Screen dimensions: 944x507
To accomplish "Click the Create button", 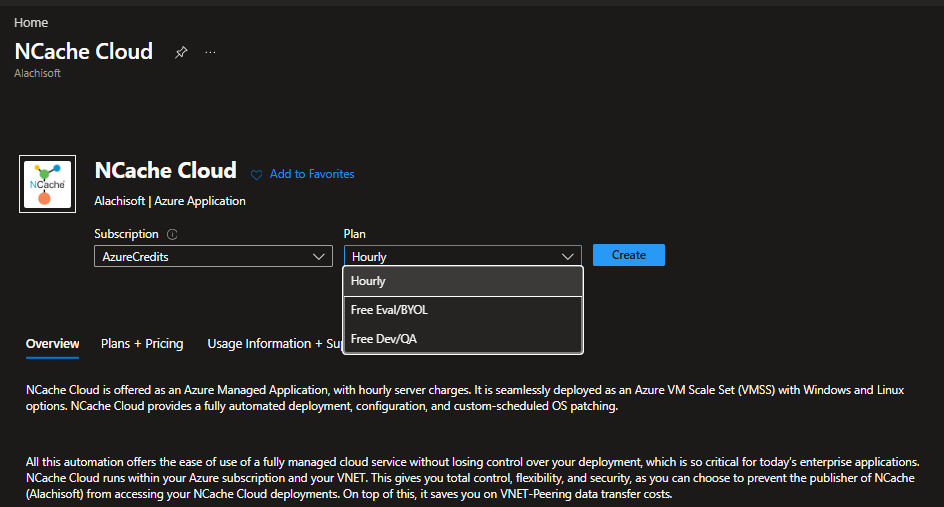I will click(x=629, y=255).
